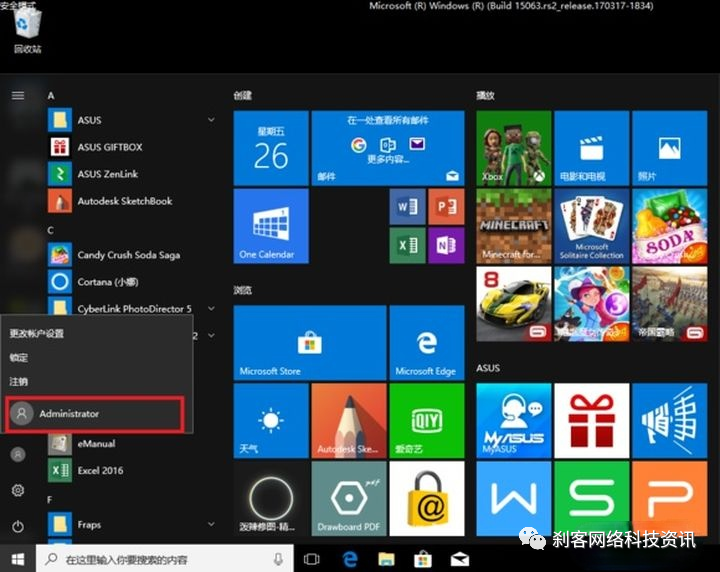Open the padlock @ mail tile
720x572 pixels.
(x=427, y=499)
